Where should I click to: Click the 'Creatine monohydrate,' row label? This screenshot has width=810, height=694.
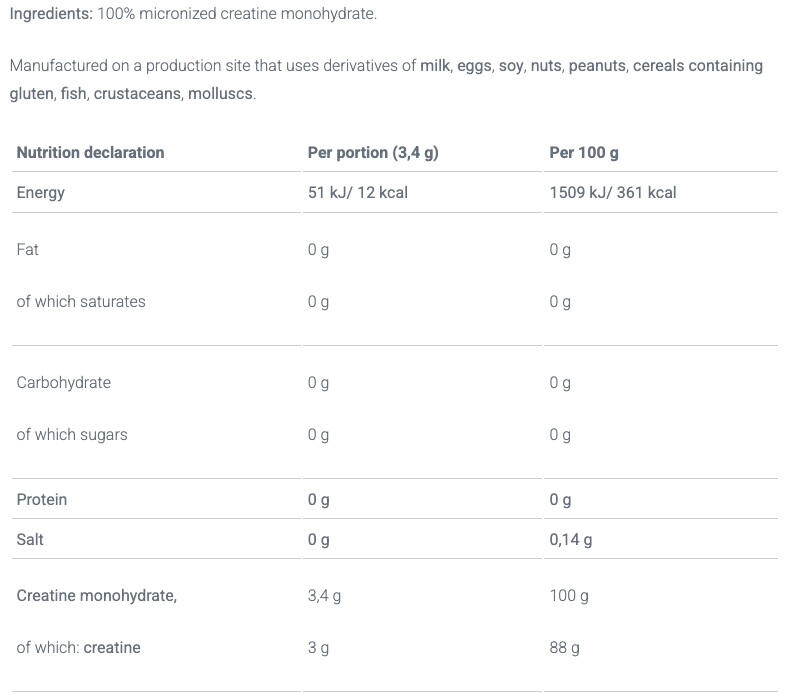tap(96, 595)
